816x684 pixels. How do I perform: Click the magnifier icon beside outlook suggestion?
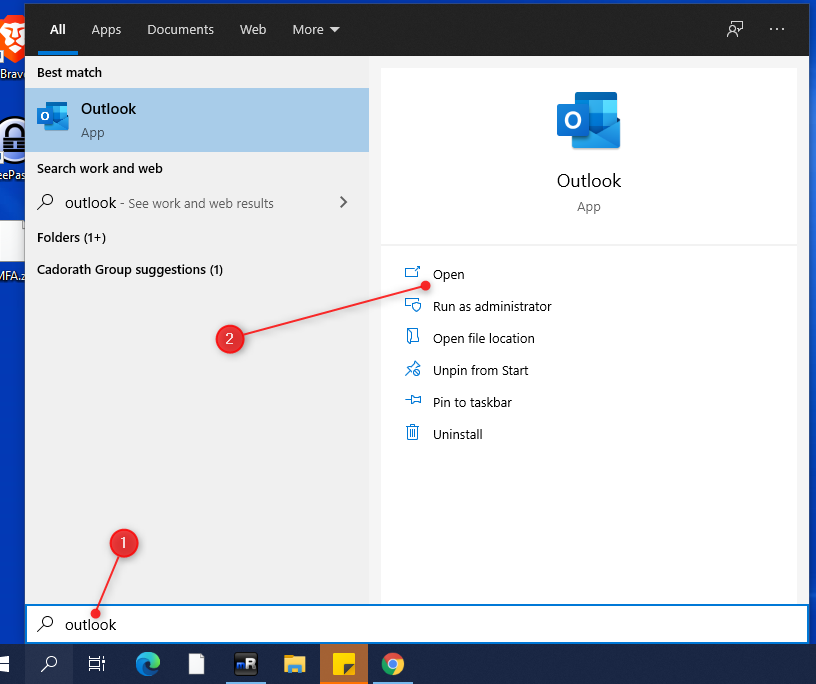[x=46, y=202]
